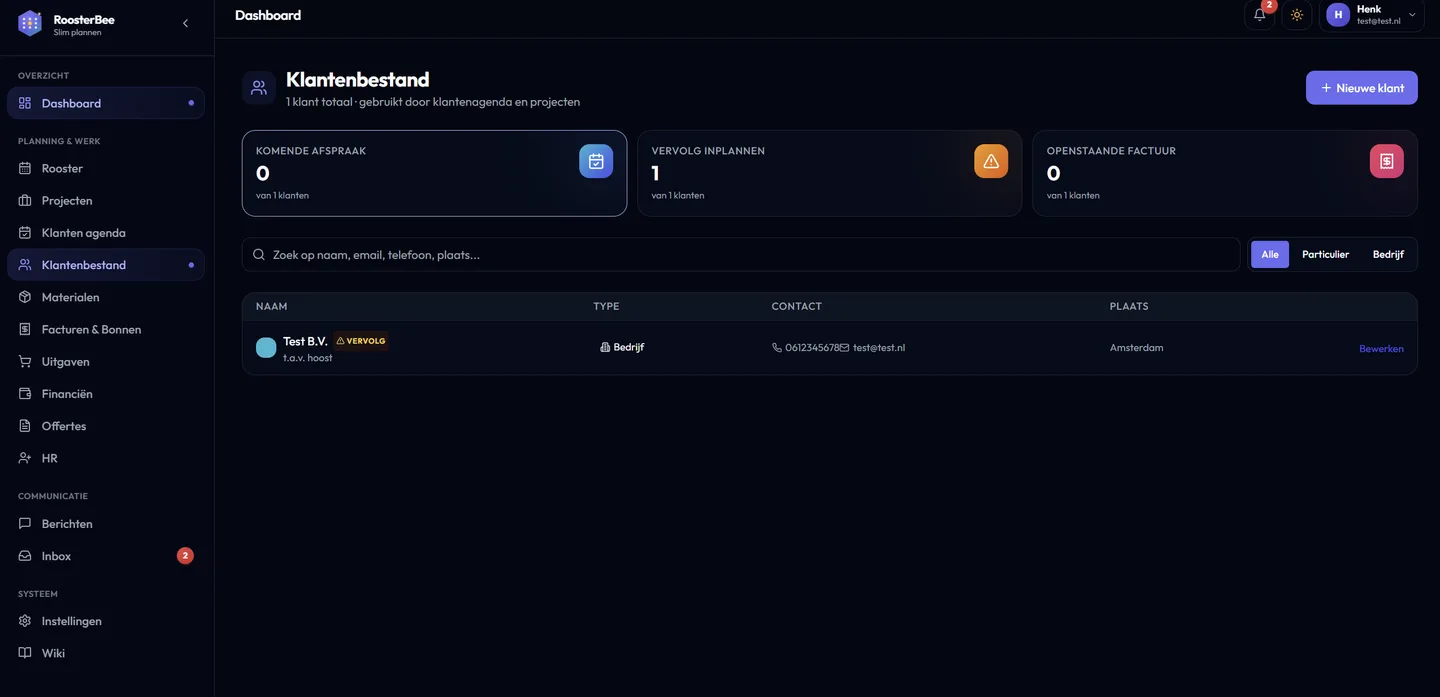Click the Financiën wallet icon

[25, 394]
